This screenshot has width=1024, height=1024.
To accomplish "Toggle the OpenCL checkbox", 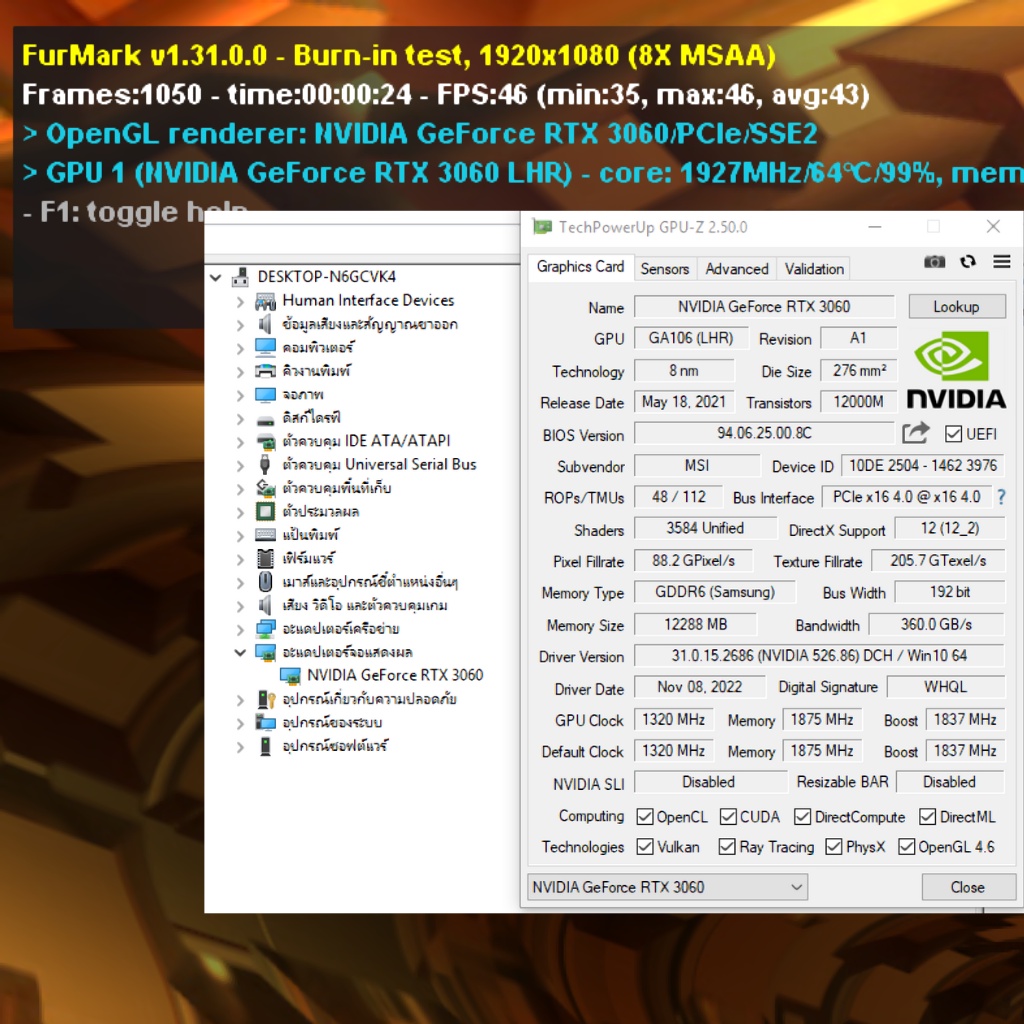I will (645, 817).
